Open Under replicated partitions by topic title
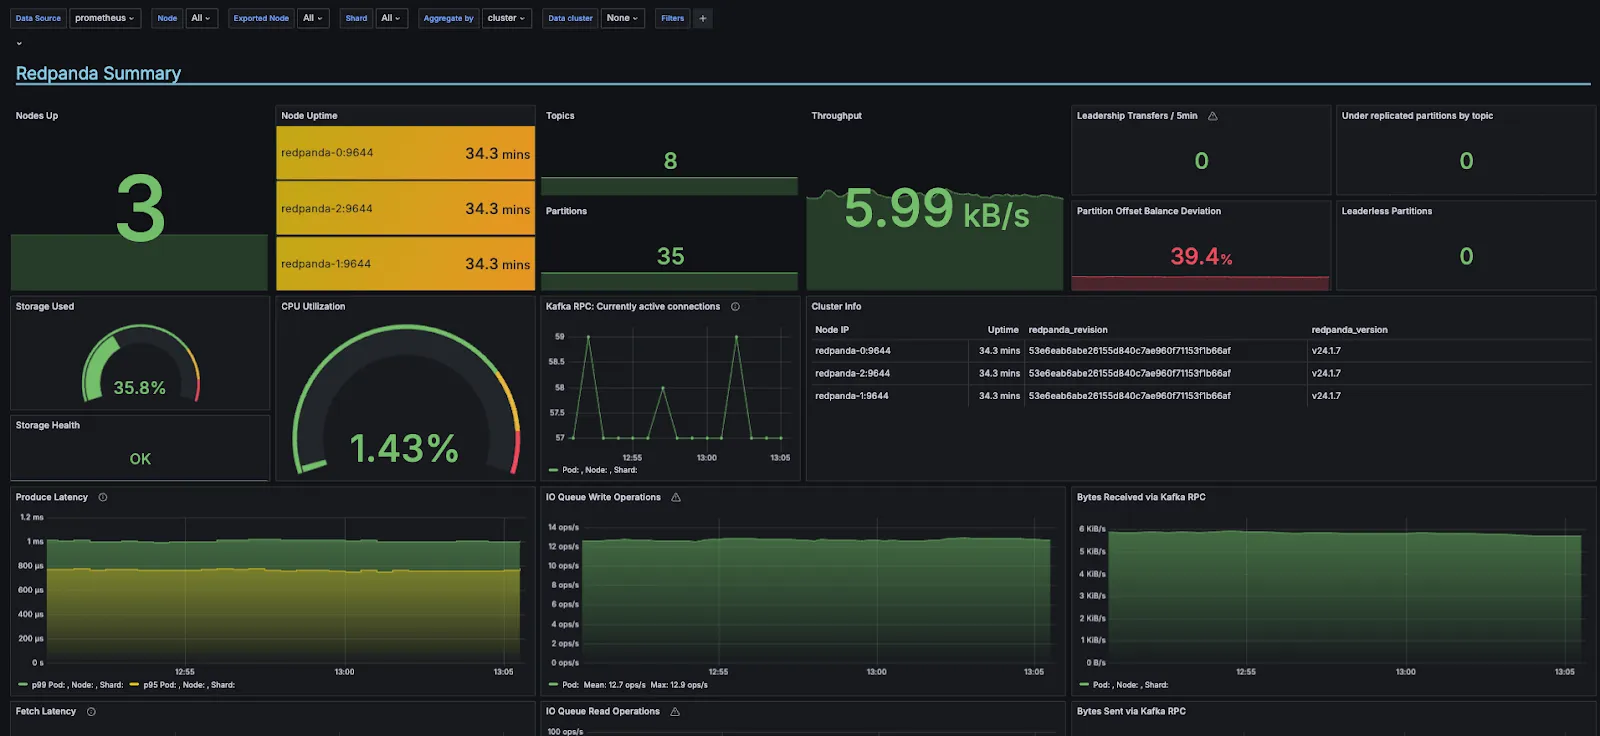 tap(1417, 116)
